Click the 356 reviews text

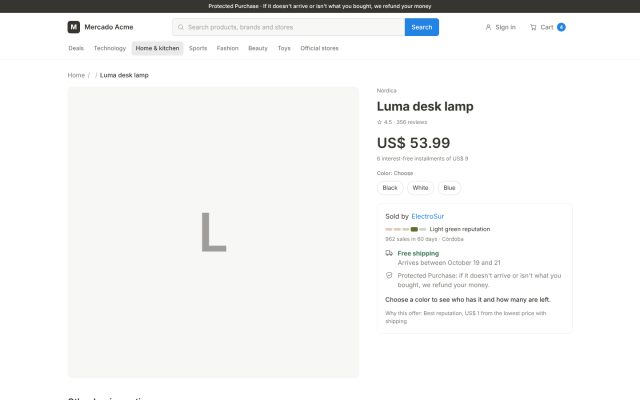click(x=411, y=122)
